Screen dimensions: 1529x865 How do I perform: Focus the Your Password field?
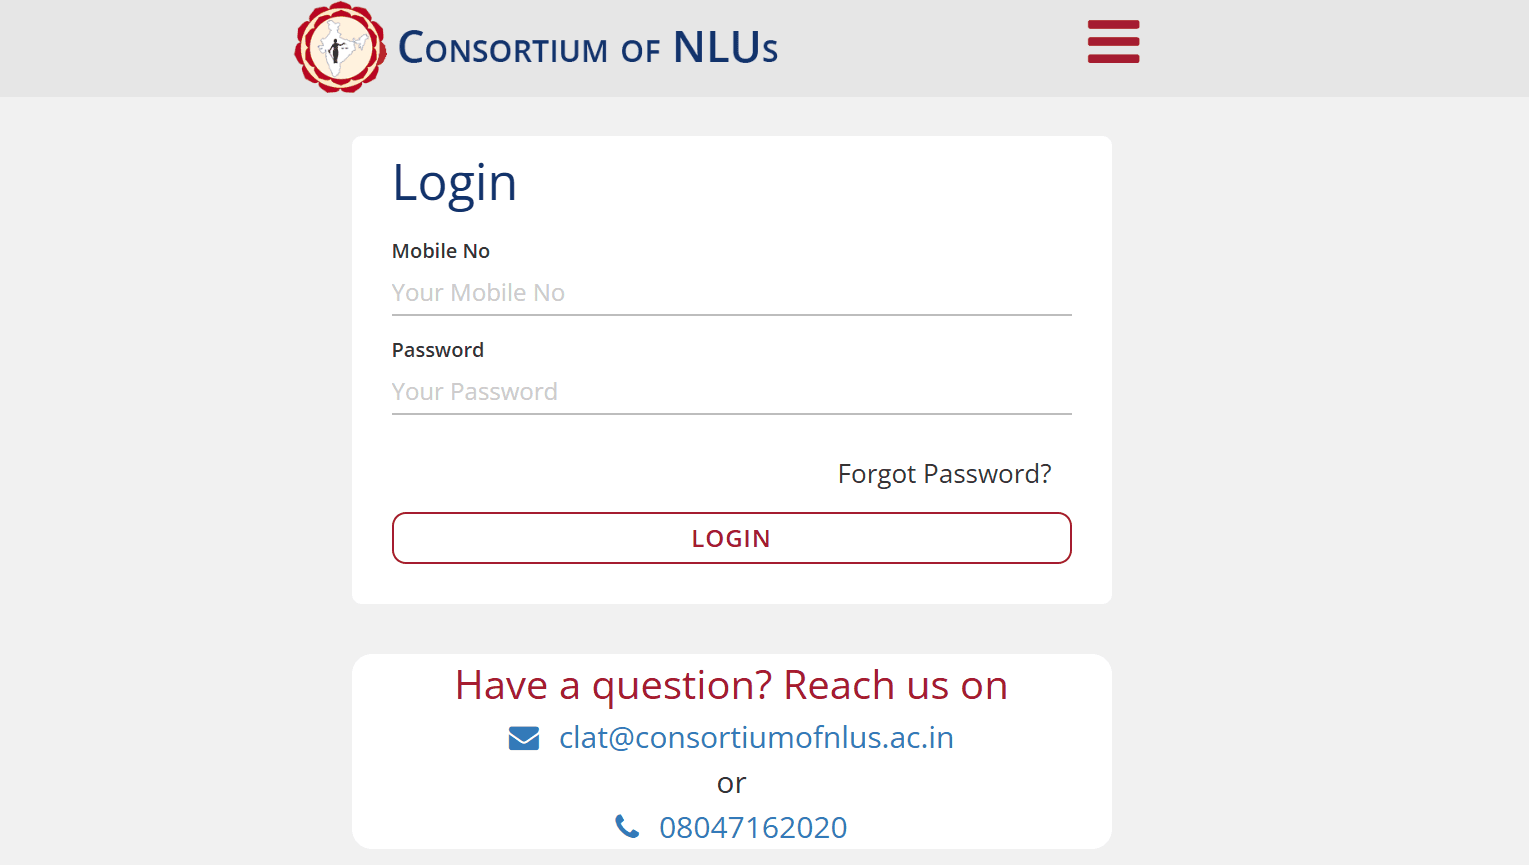pos(731,392)
